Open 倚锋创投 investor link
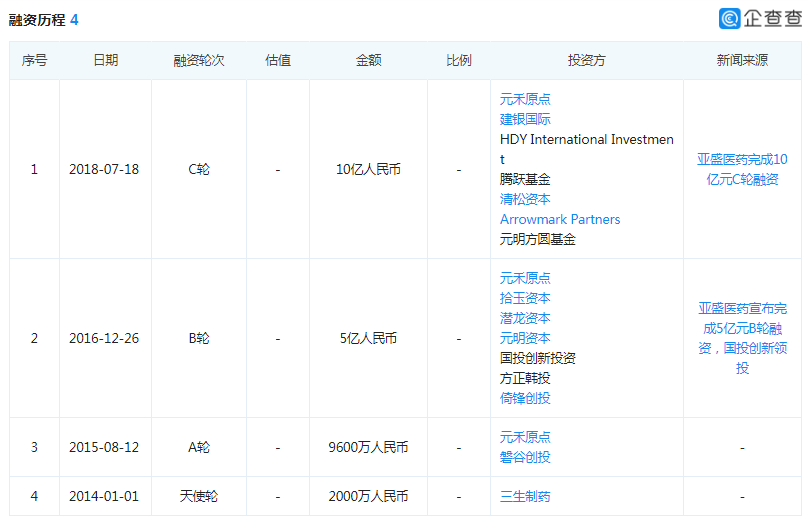 (525, 398)
